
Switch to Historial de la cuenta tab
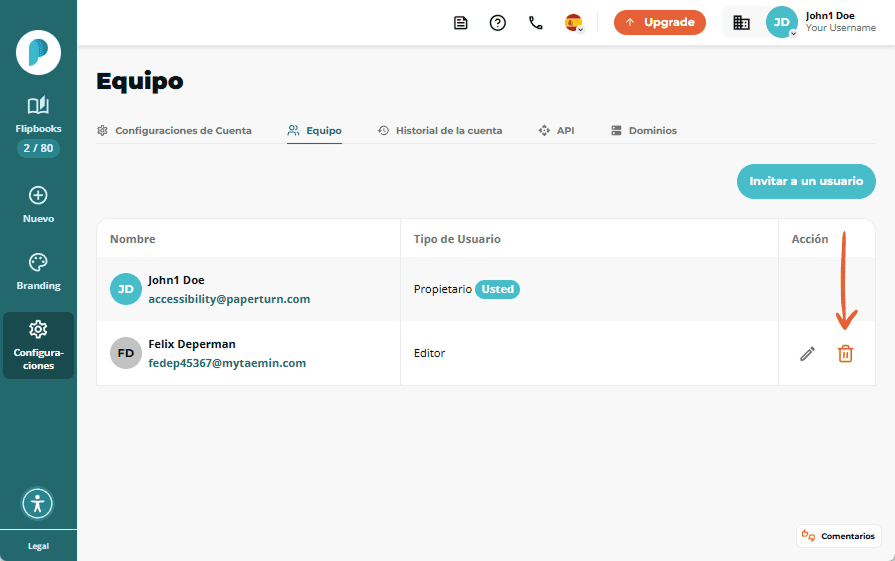[x=440, y=131]
